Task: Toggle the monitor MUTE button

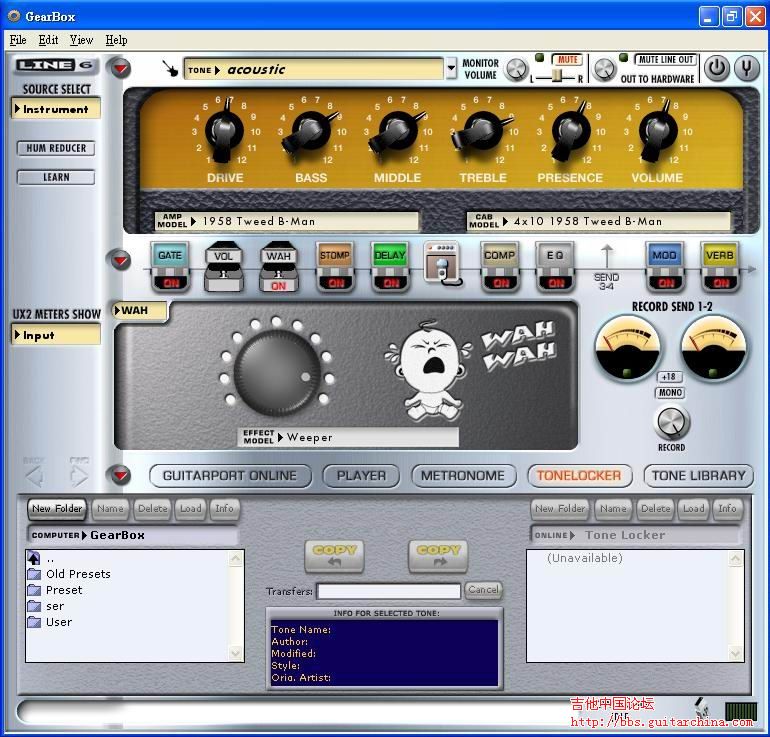Action: coord(567,60)
